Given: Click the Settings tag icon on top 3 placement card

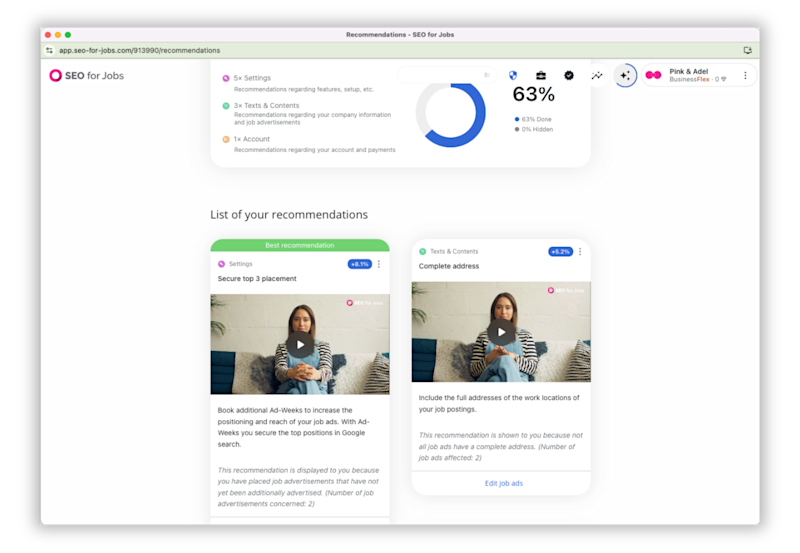Looking at the screenshot, I should tap(221, 264).
